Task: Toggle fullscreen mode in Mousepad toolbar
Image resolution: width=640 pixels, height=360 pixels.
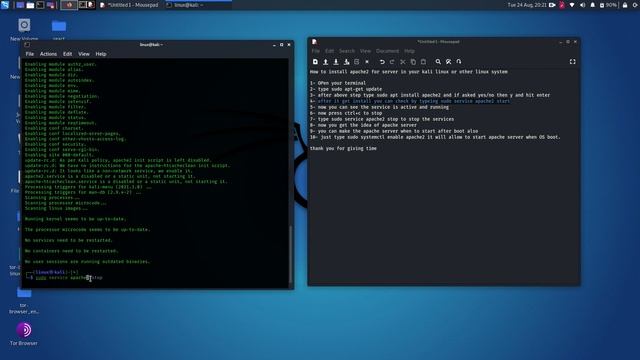Action: (573, 62)
